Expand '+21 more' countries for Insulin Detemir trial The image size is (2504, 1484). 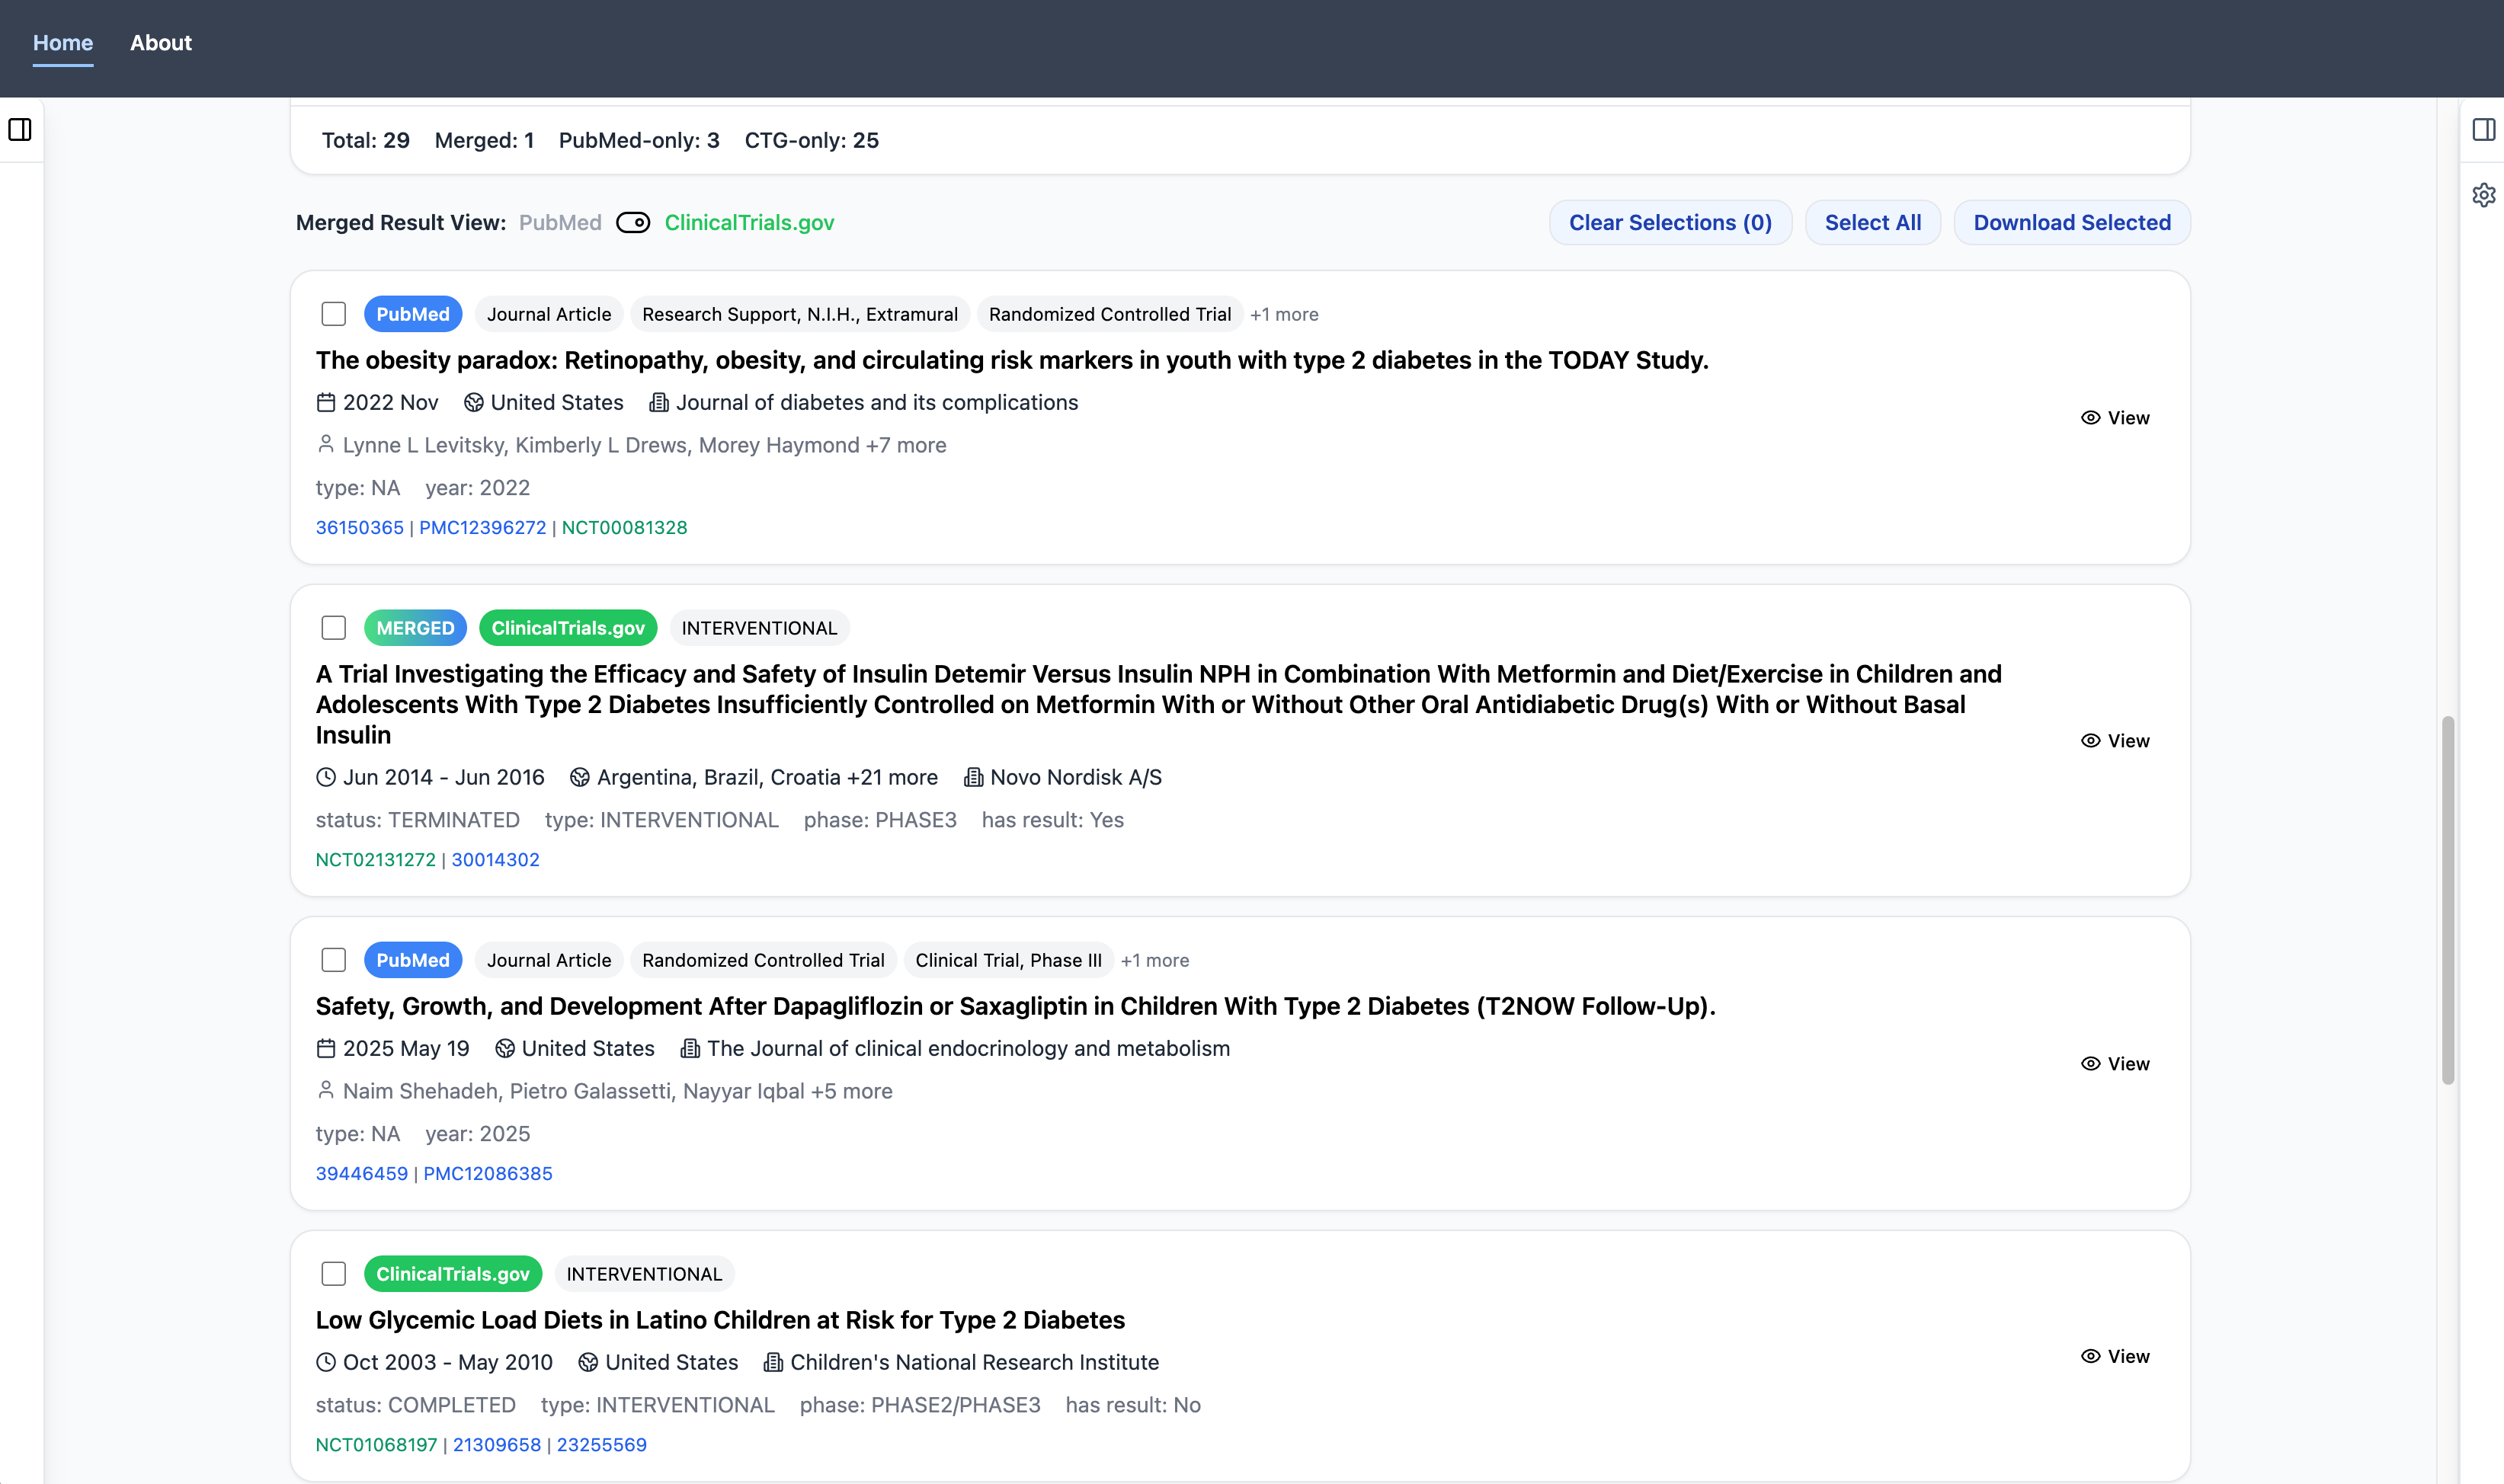point(892,778)
